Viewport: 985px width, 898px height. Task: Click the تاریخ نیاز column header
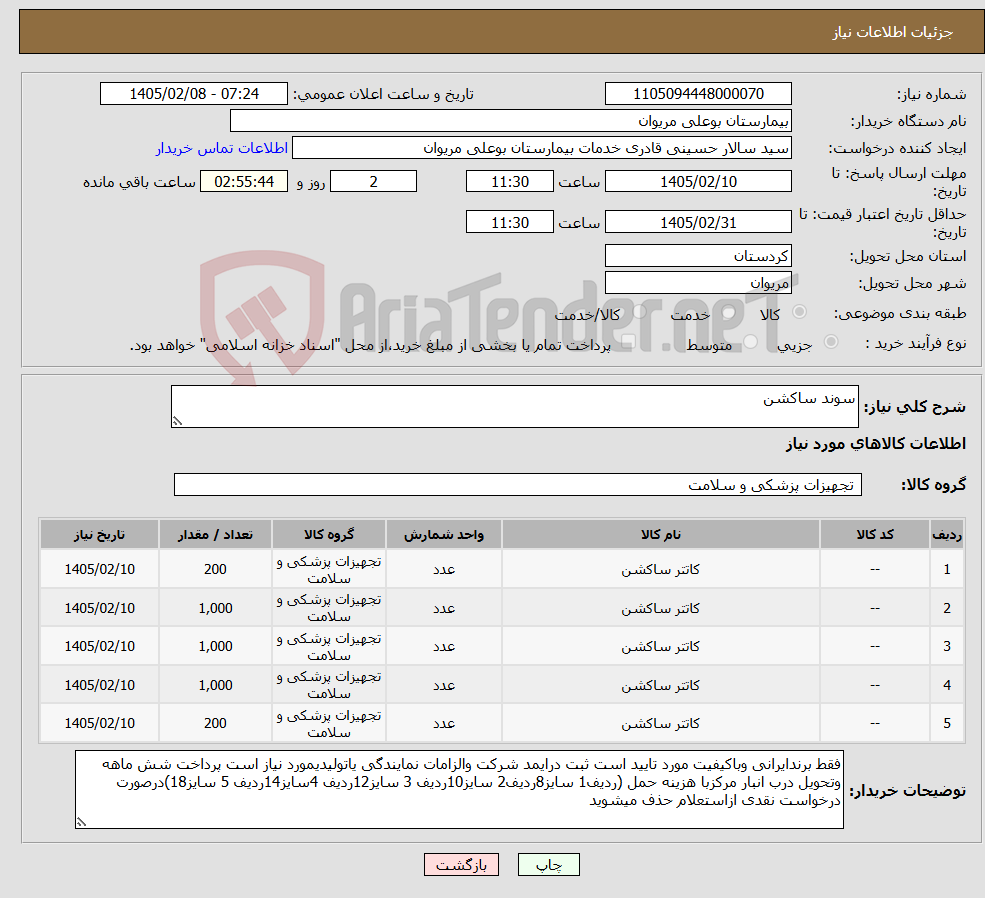pyautogui.click(x=99, y=534)
